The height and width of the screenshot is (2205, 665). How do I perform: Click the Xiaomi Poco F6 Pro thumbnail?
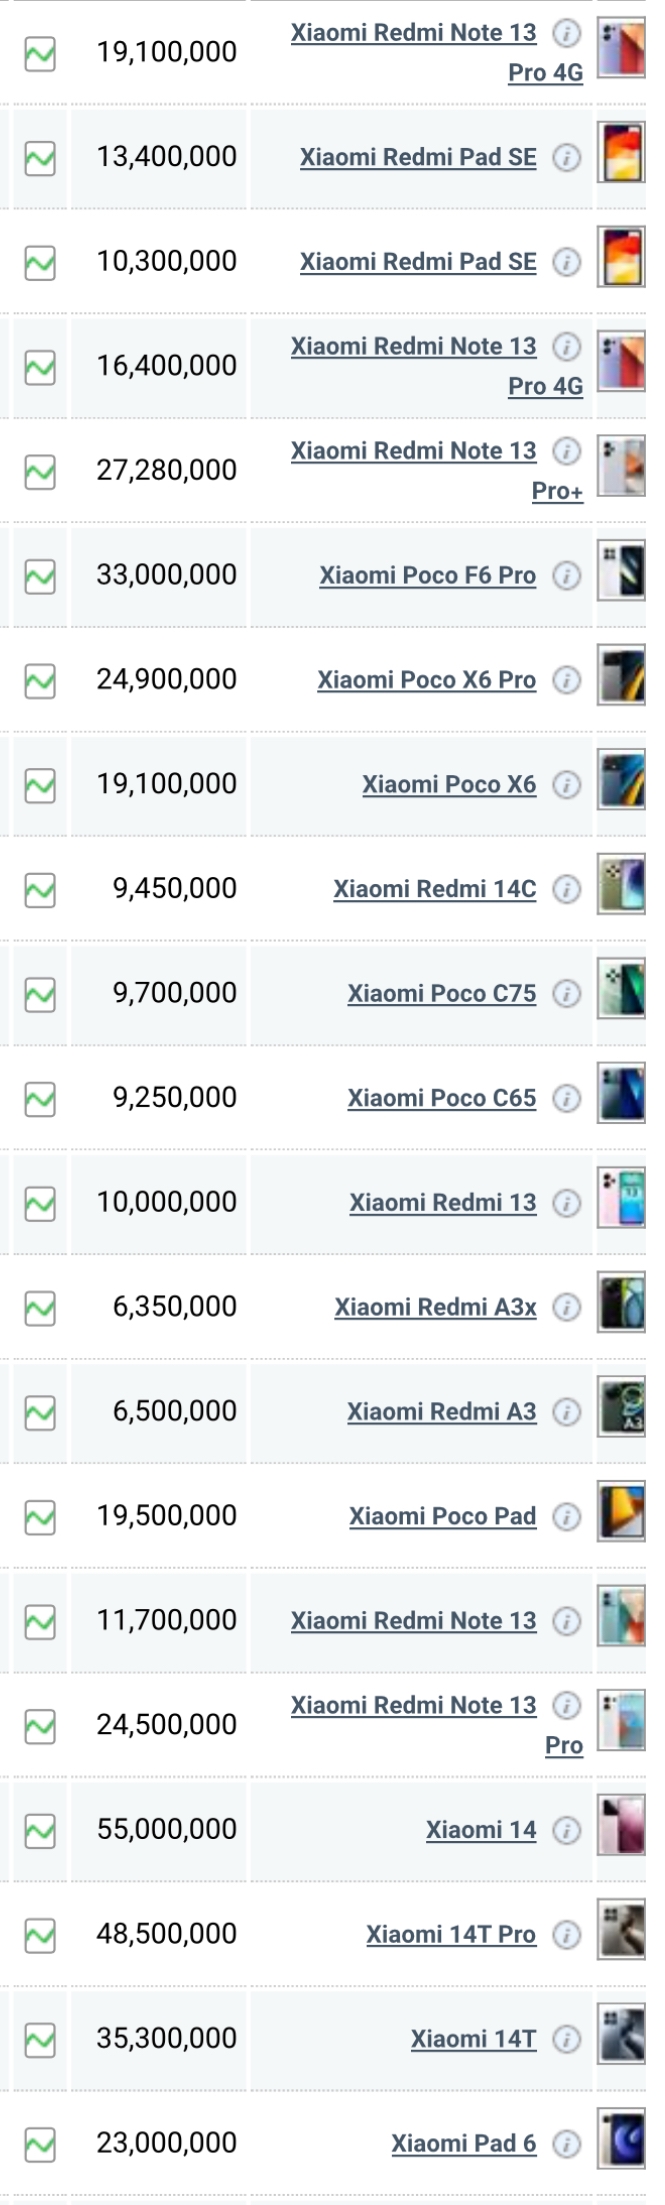(x=621, y=571)
